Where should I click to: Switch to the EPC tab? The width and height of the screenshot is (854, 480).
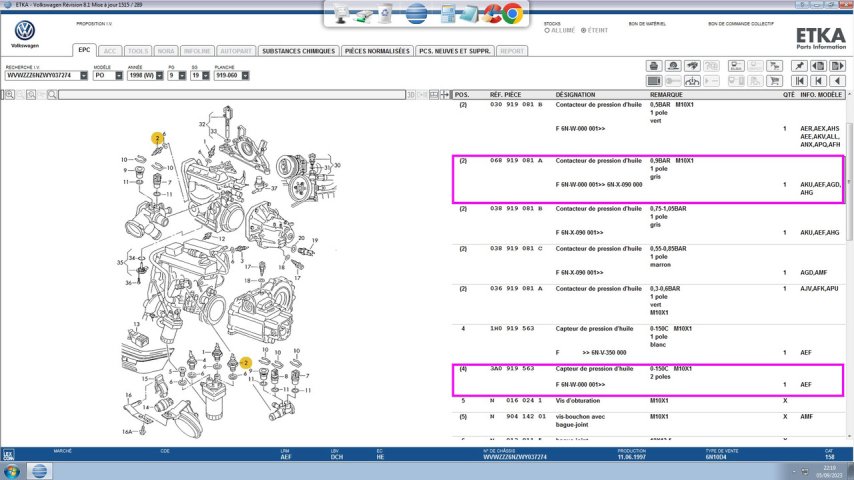[x=84, y=50]
